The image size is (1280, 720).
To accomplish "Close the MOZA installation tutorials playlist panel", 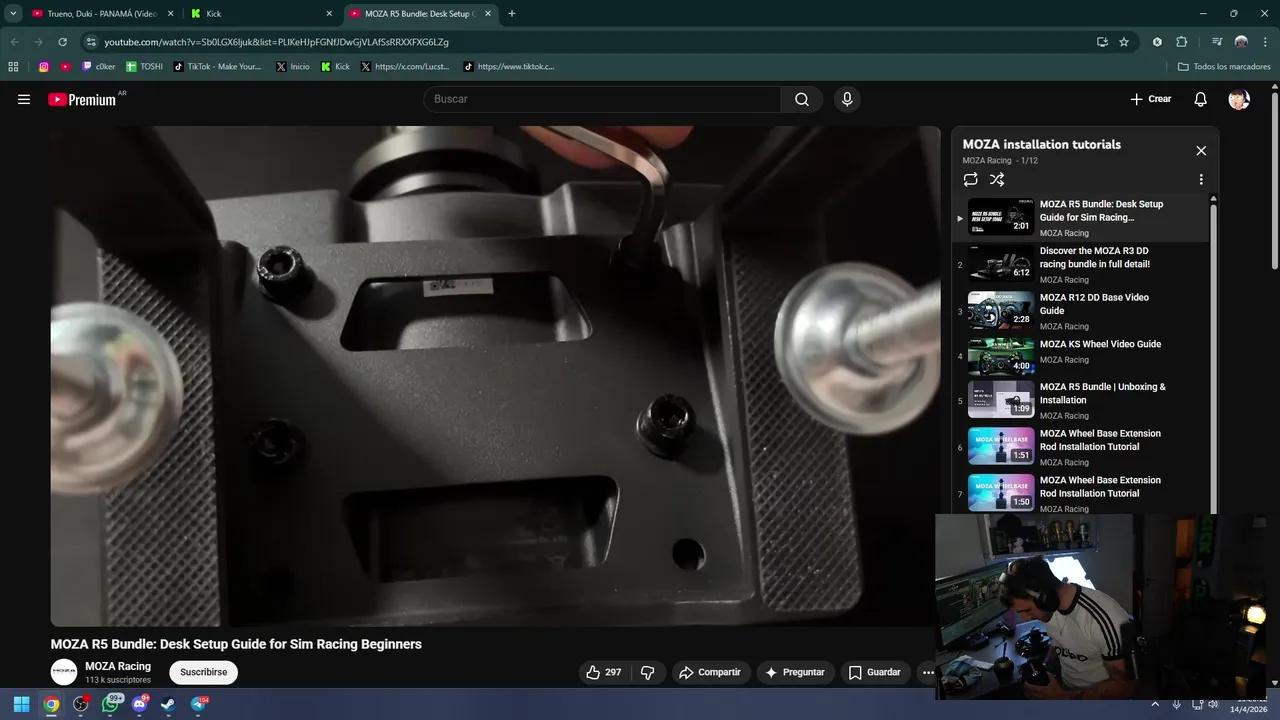I will [x=1201, y=151].
